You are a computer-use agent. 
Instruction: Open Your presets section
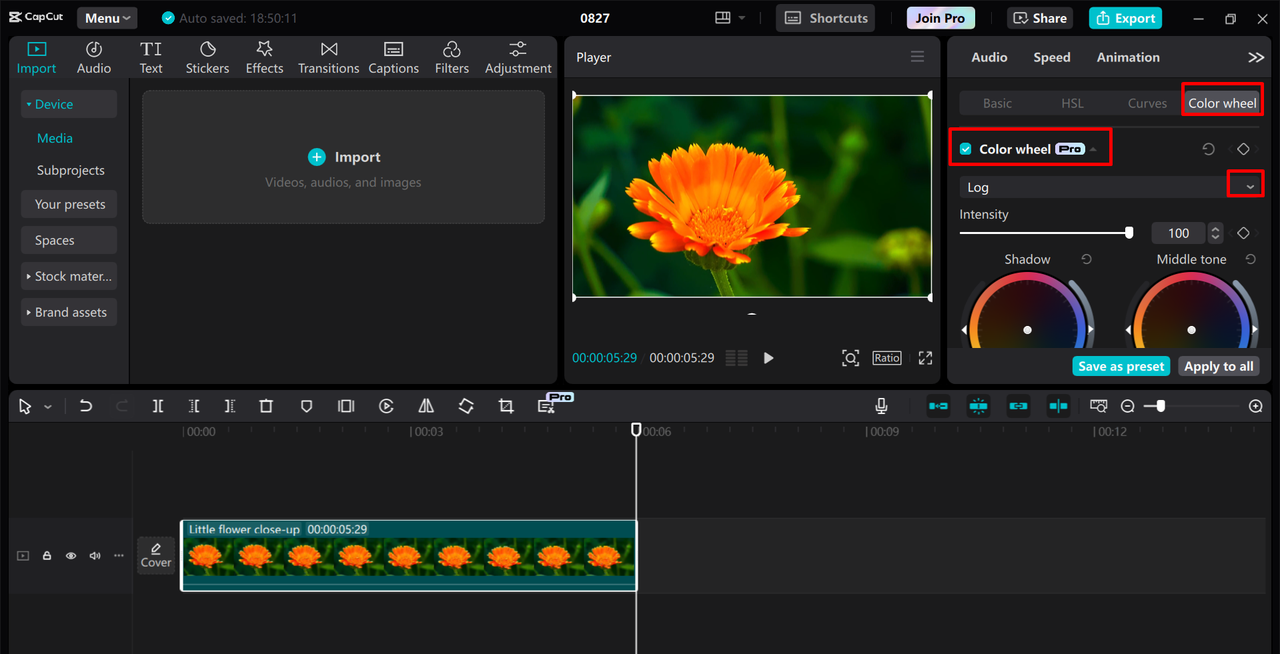tap(69, 204)
